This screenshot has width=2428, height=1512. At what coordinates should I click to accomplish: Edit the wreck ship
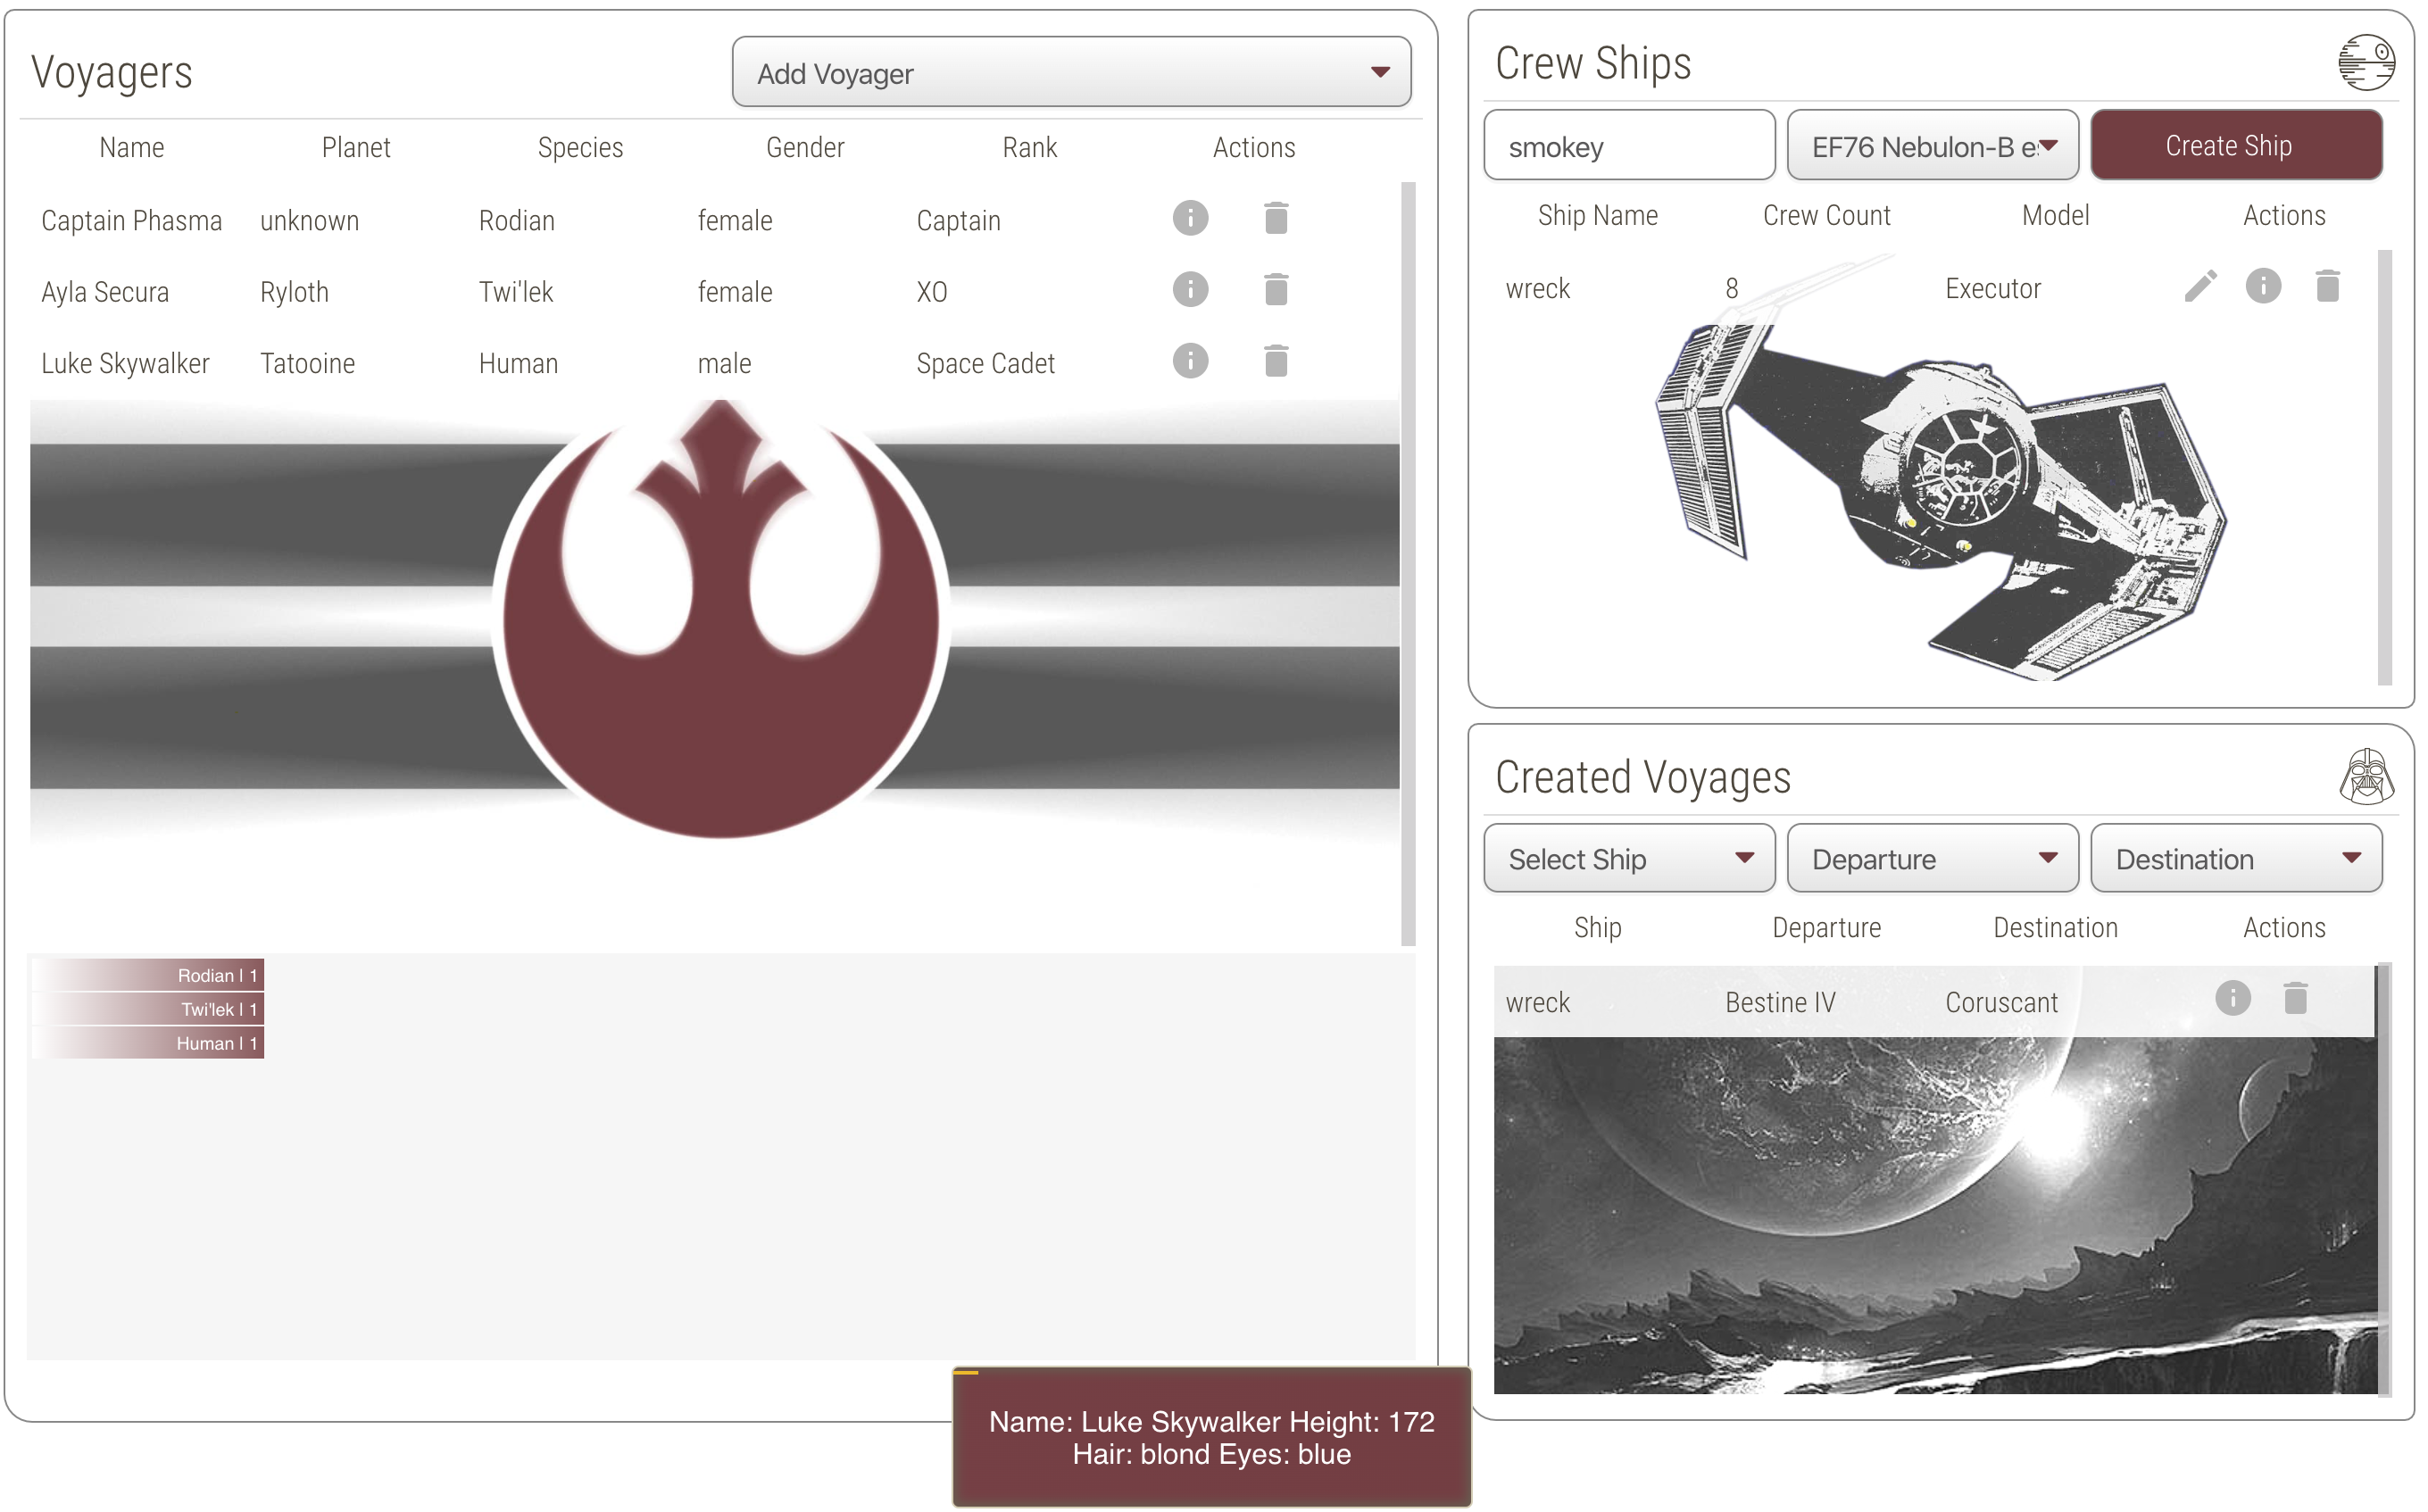click(2200, 287)
